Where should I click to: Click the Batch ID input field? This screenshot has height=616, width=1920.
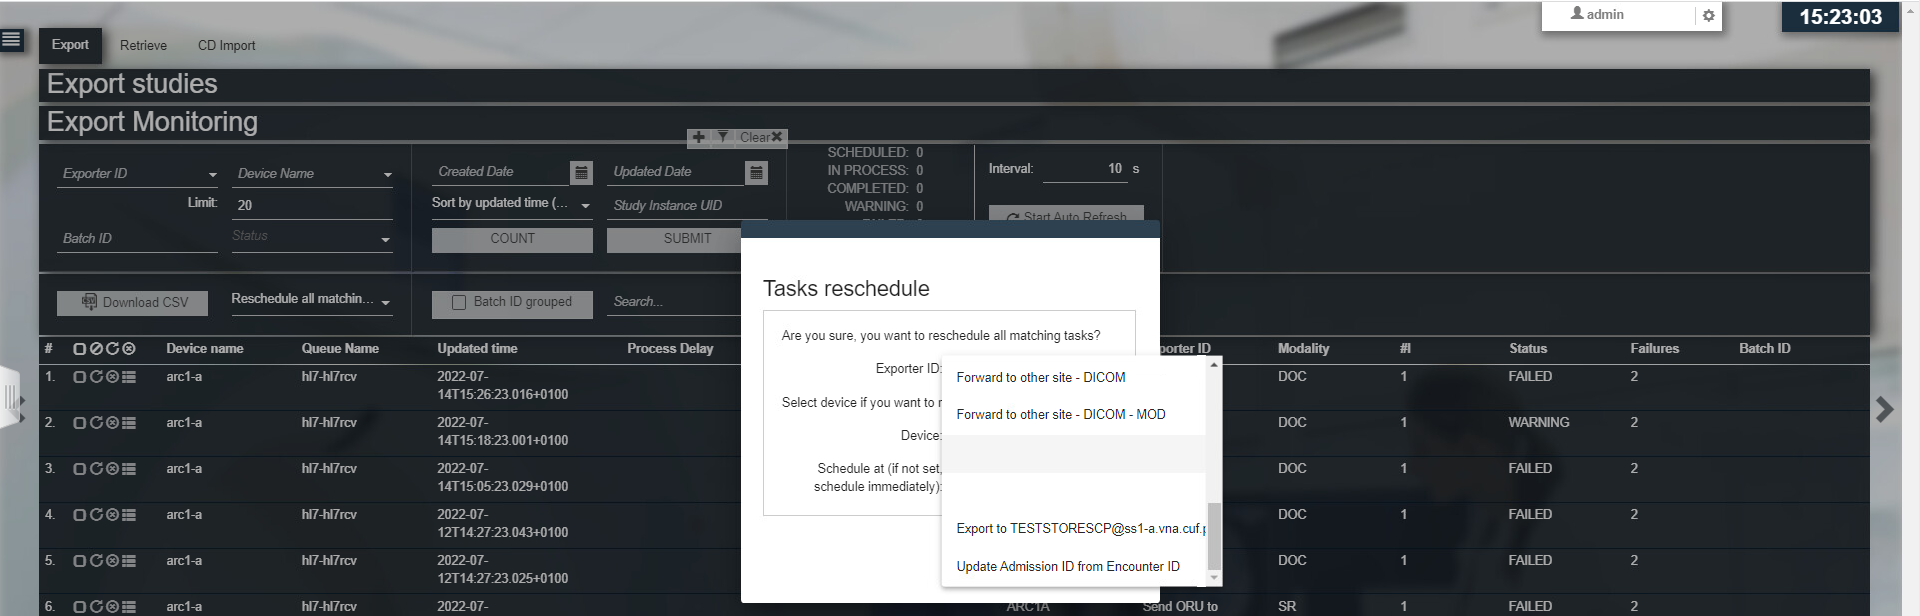(x=137, y=238)
